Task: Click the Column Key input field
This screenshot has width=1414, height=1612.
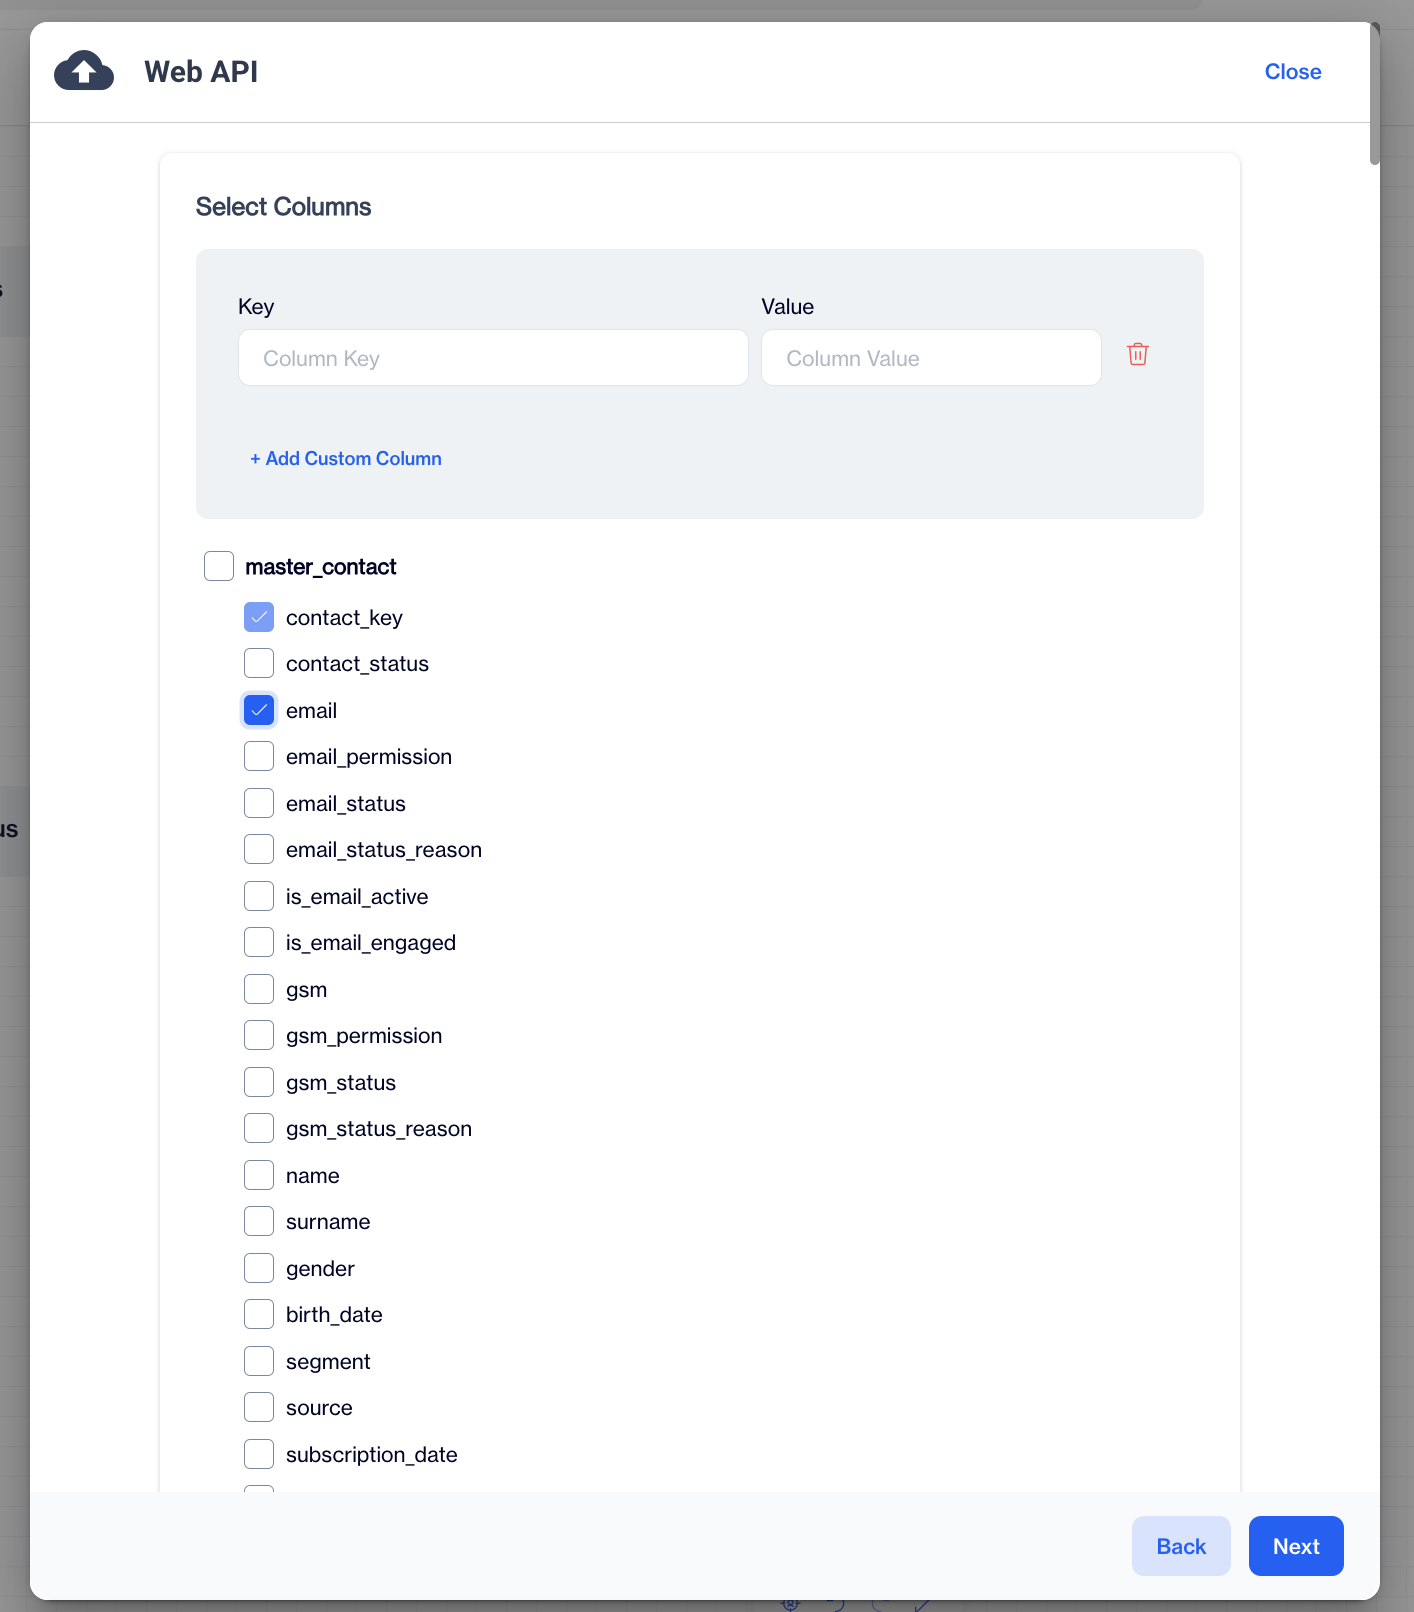Action: click(x=493, y=358)
